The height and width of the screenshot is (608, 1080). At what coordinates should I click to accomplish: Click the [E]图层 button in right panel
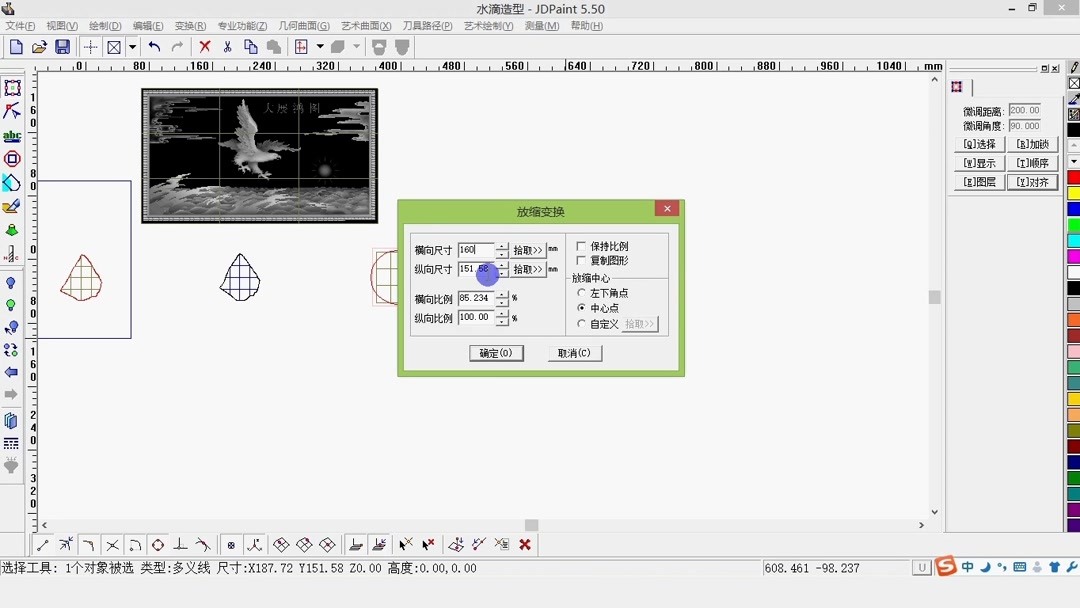(977, 181)
